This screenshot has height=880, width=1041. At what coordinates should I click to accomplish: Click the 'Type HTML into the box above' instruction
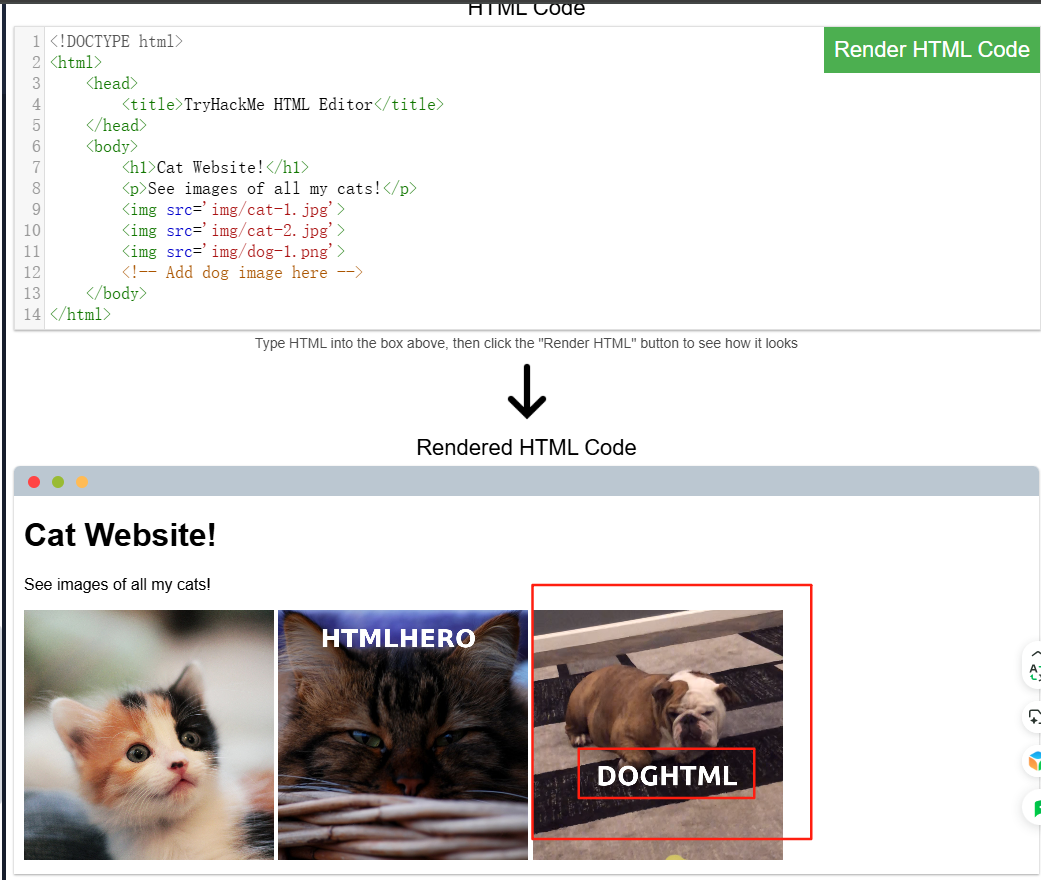(x=526, y=343)
